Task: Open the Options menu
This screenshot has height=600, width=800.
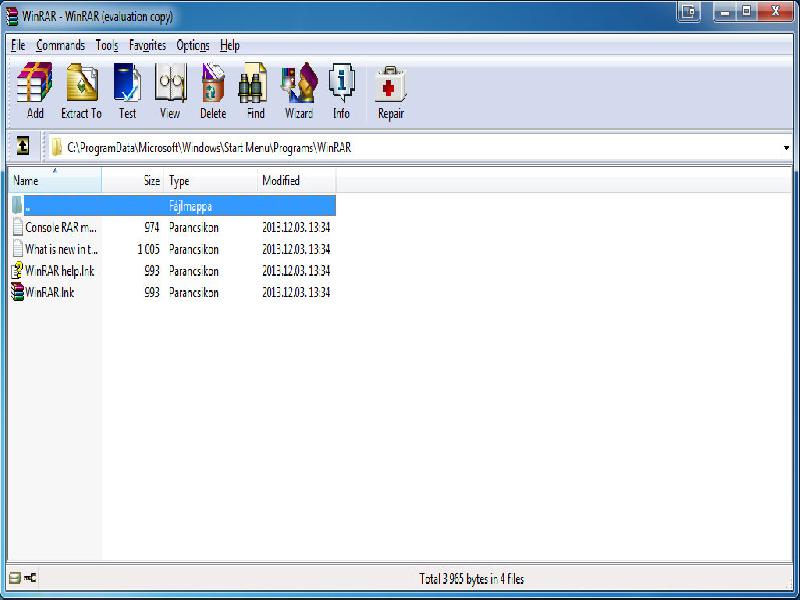Action: [193, 45]
